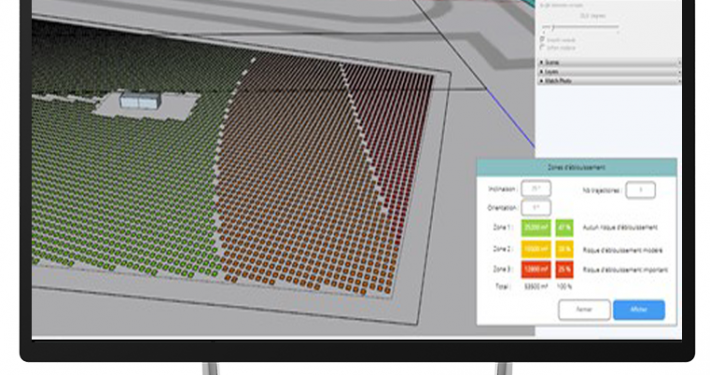The height and width of the screenshot is (375, 710).
Task: Click the blue Afficher button
Action: (x=639, y=310)
